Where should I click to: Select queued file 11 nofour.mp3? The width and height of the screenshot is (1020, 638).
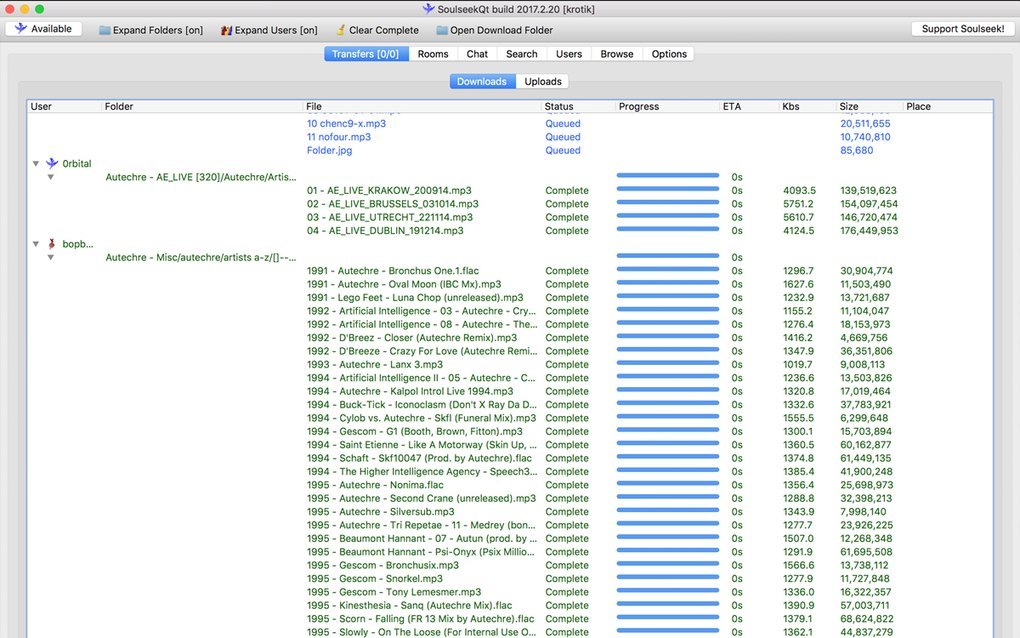point(339,137)
